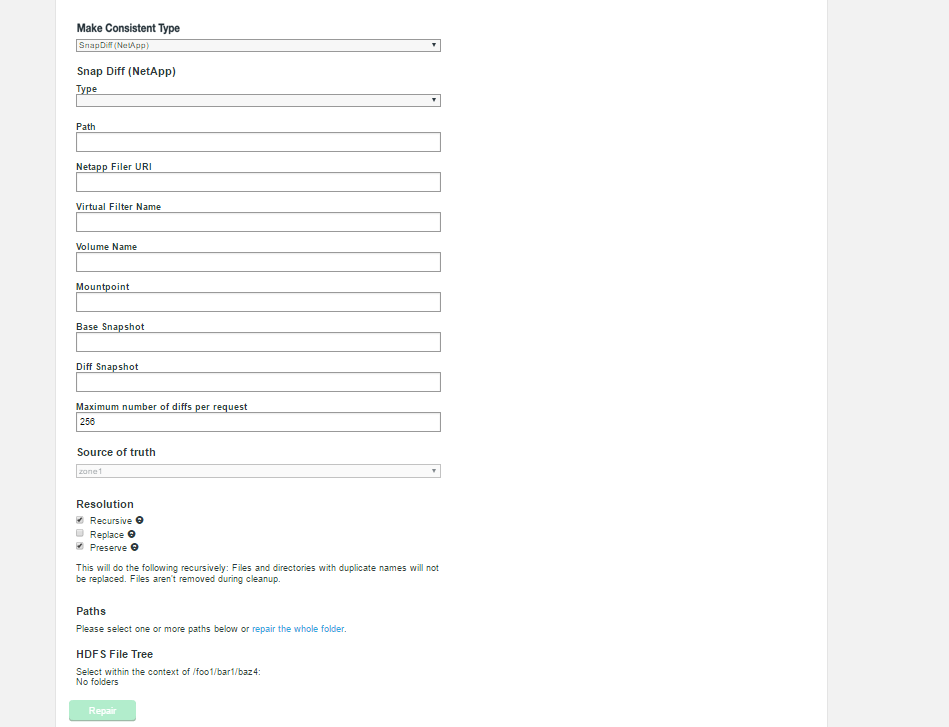Open the Source of truth zone1 dropdown
The height and width of the screenshot is (727, 949).
(258, 471)
